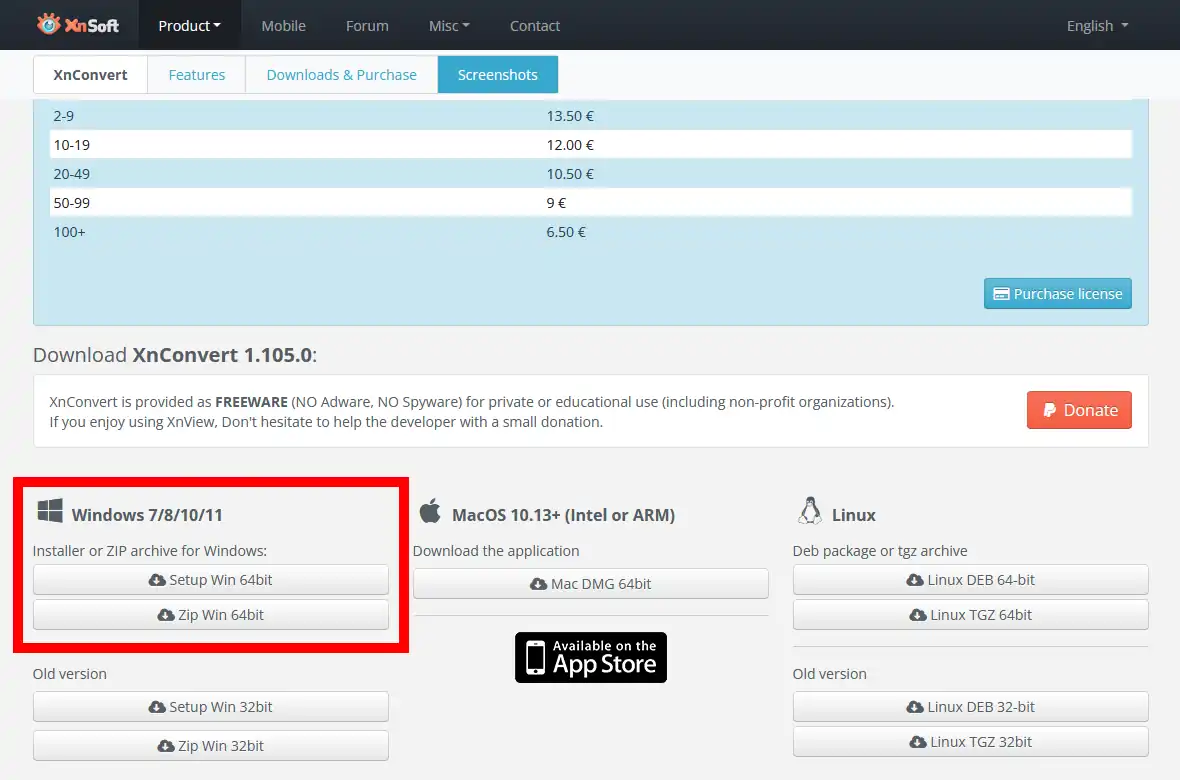Click cloud download icon on Setup Win 64bit
Screen dimensions: 1180x780
point(157,580)
